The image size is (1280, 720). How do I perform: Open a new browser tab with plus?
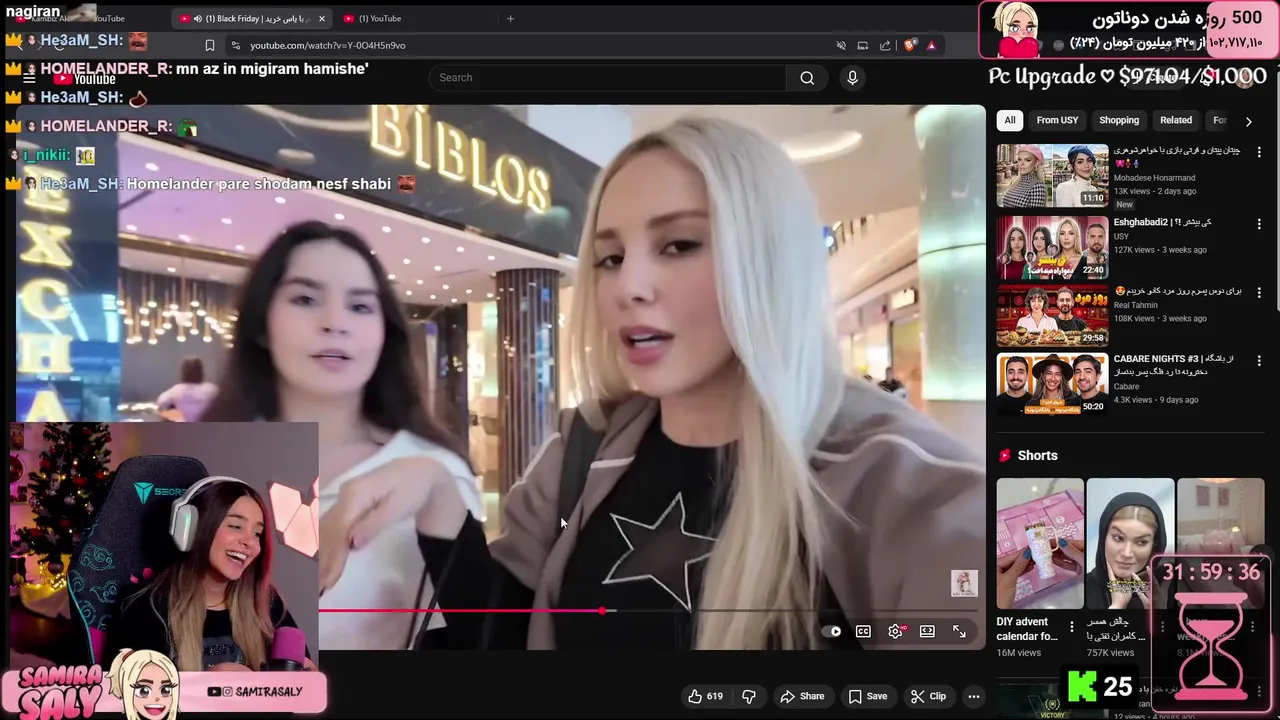point(510,18)
